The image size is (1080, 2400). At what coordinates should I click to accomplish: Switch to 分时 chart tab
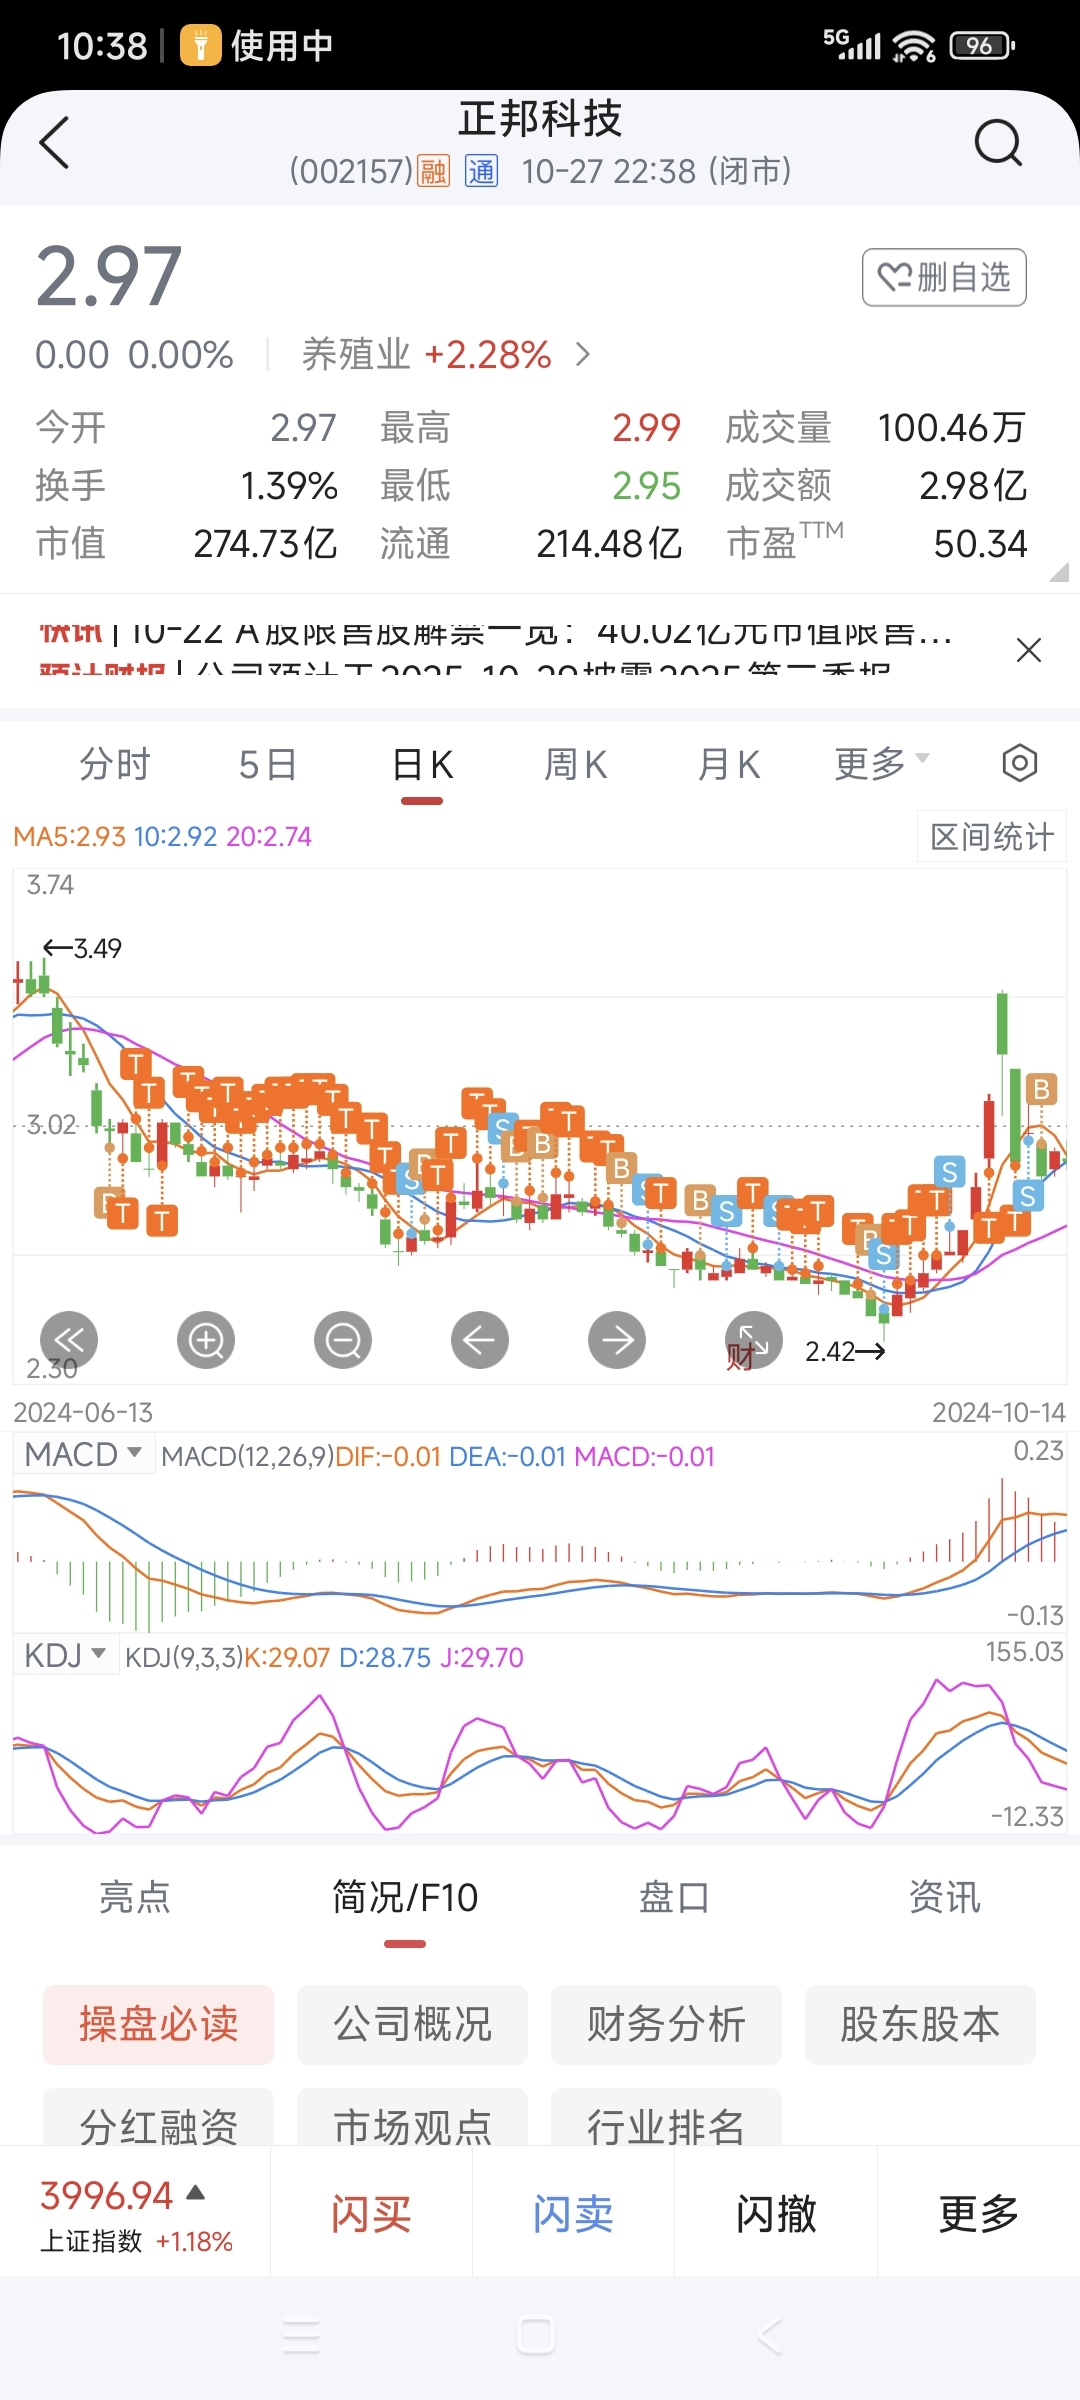(115, 765)
